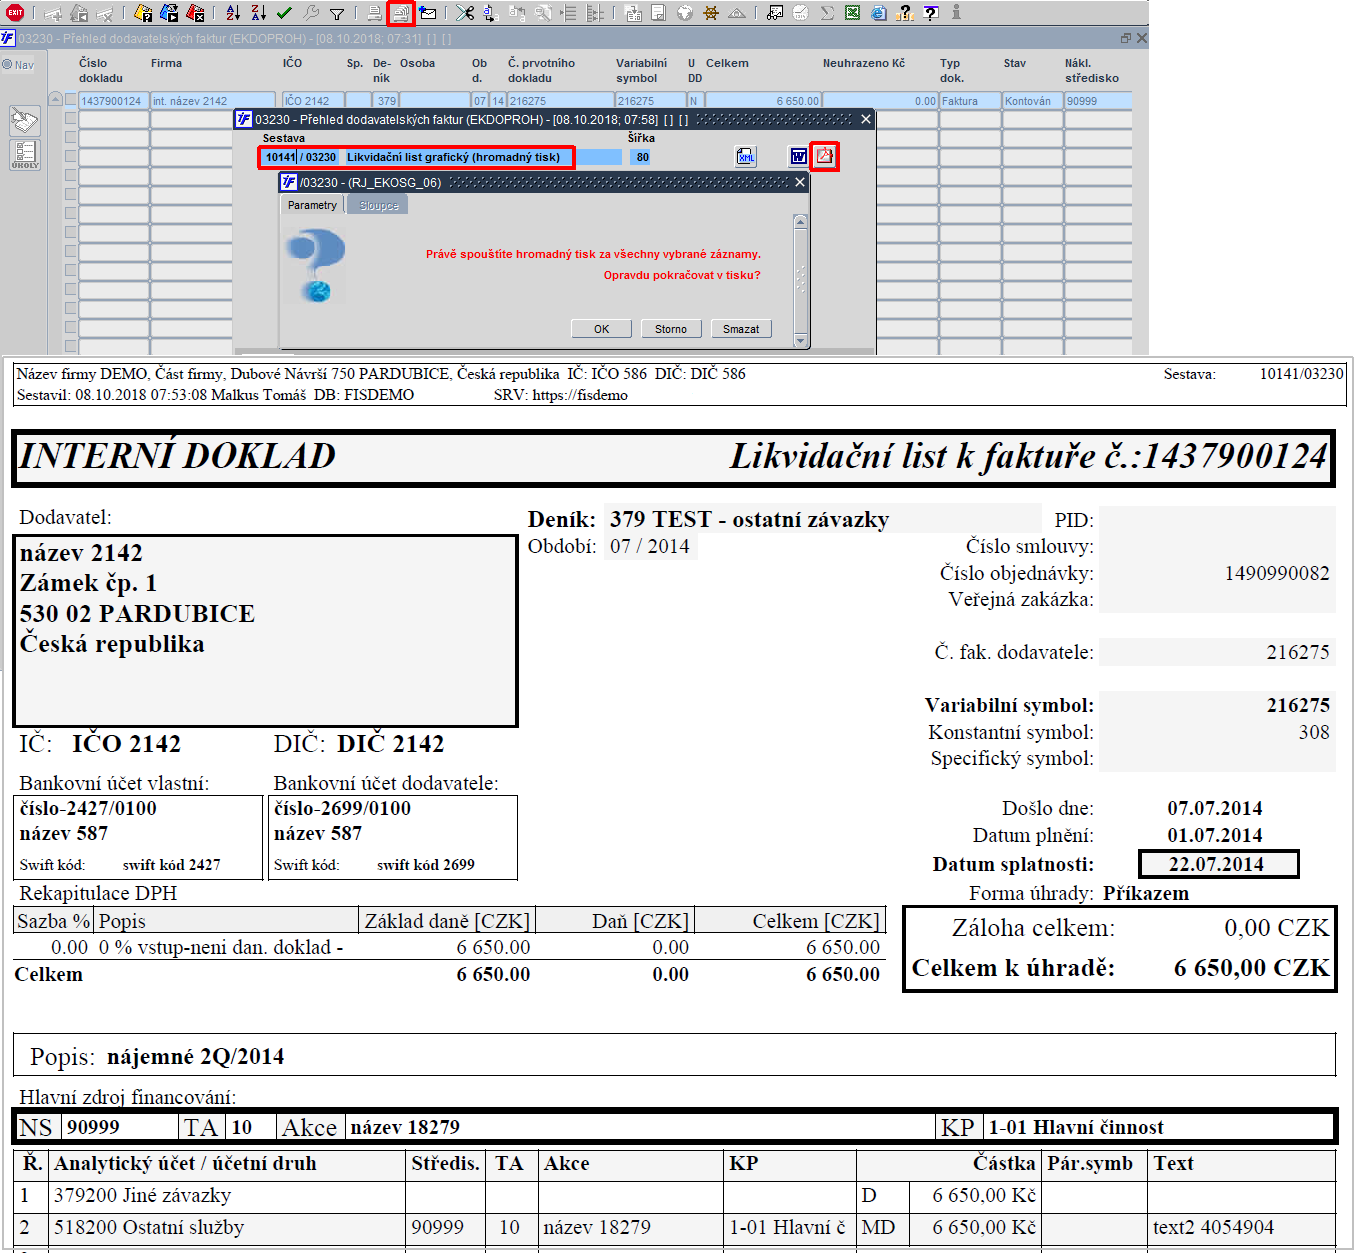Click the Internet Explorer browser icon

(x=879, y=13)
